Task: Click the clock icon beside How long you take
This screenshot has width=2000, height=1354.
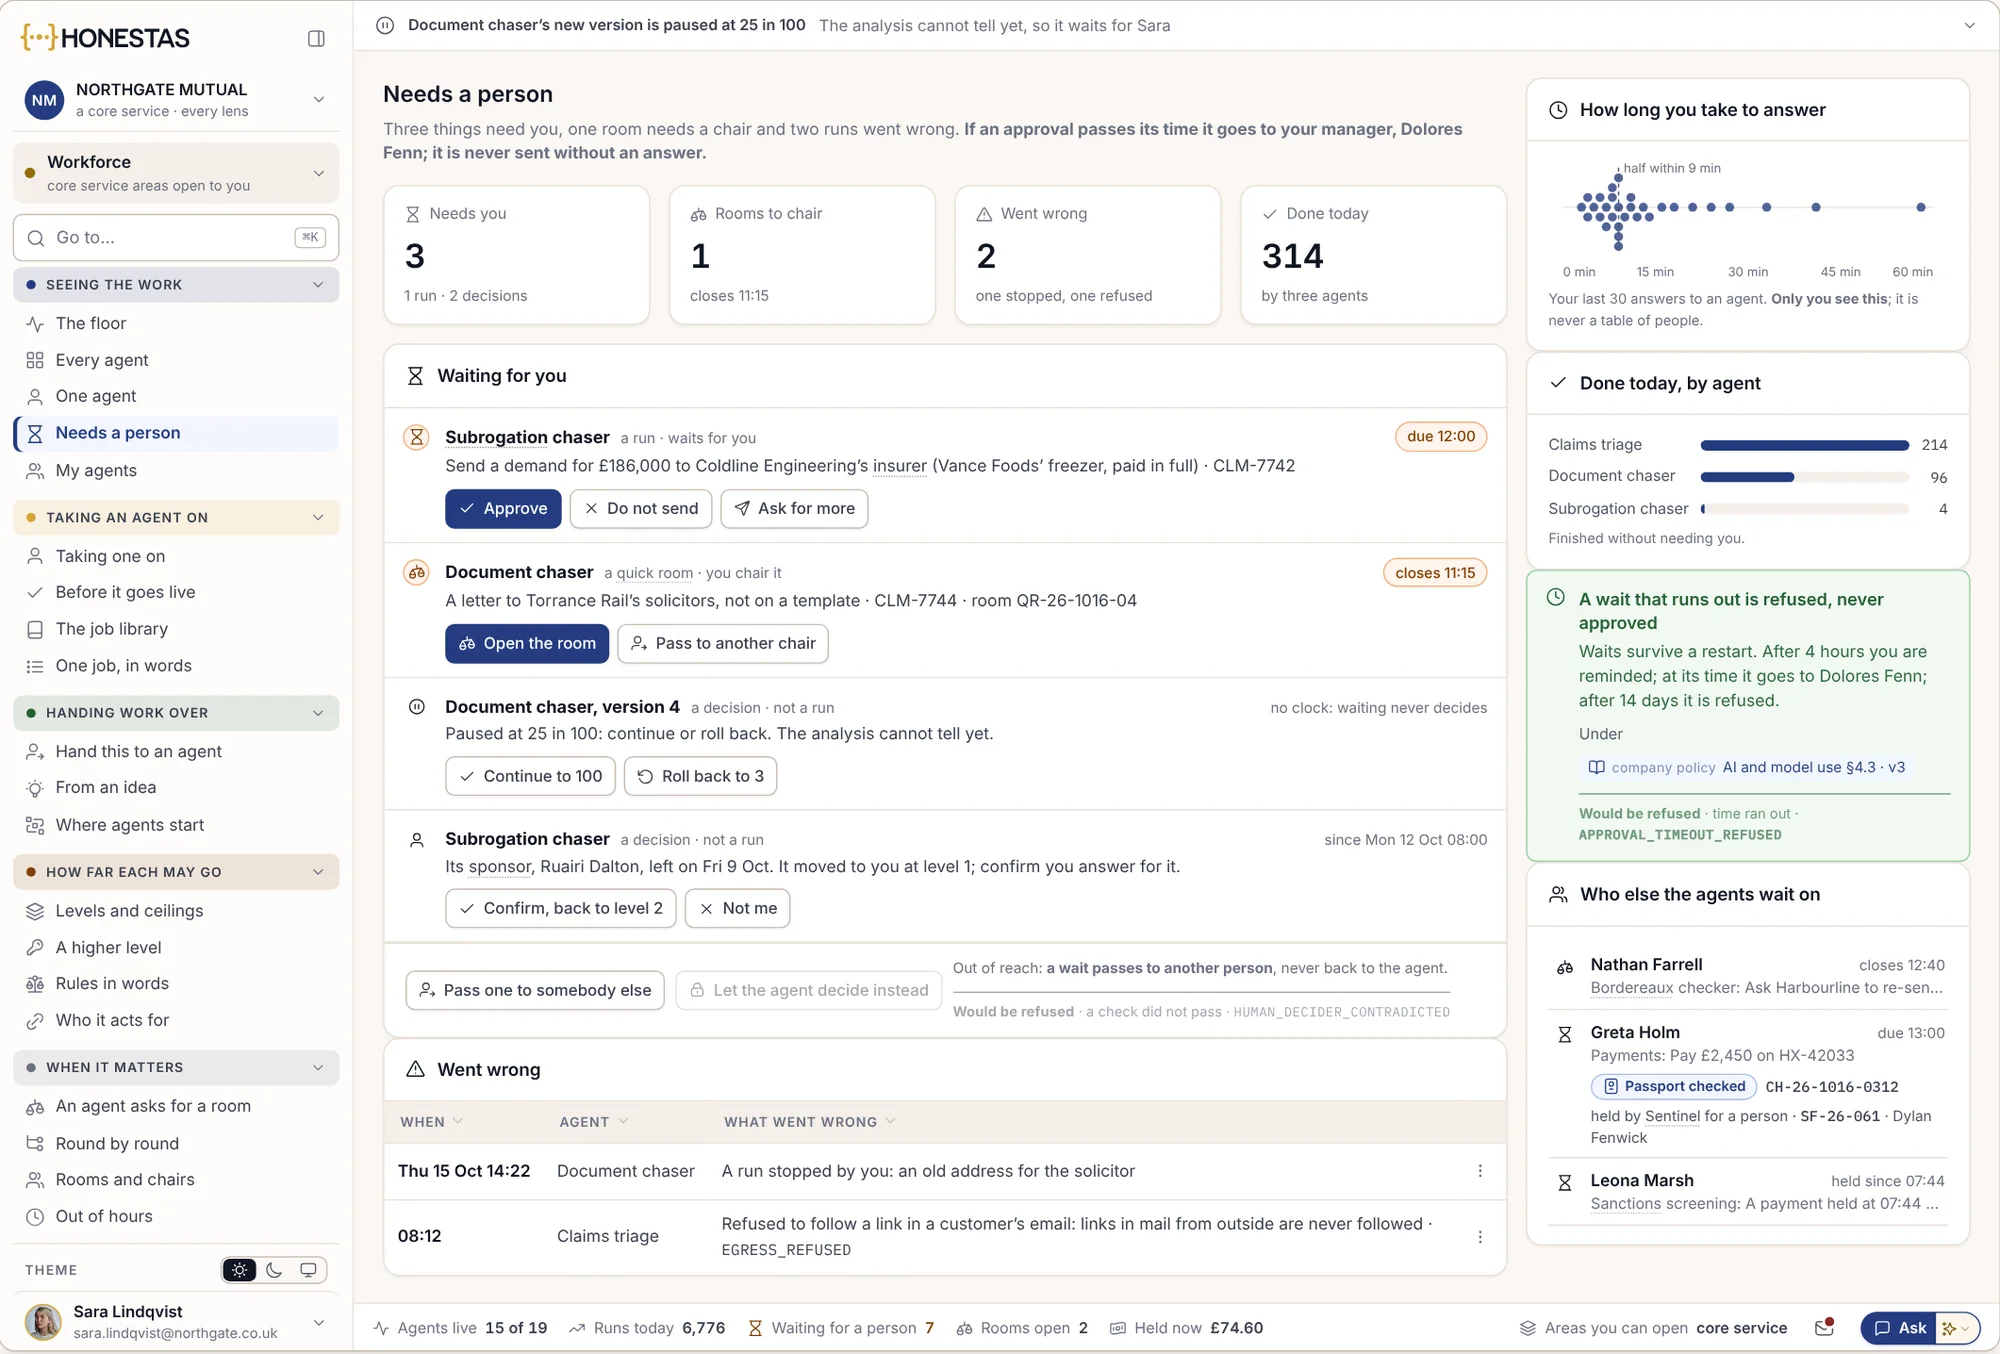Action: click(1558, 110)
